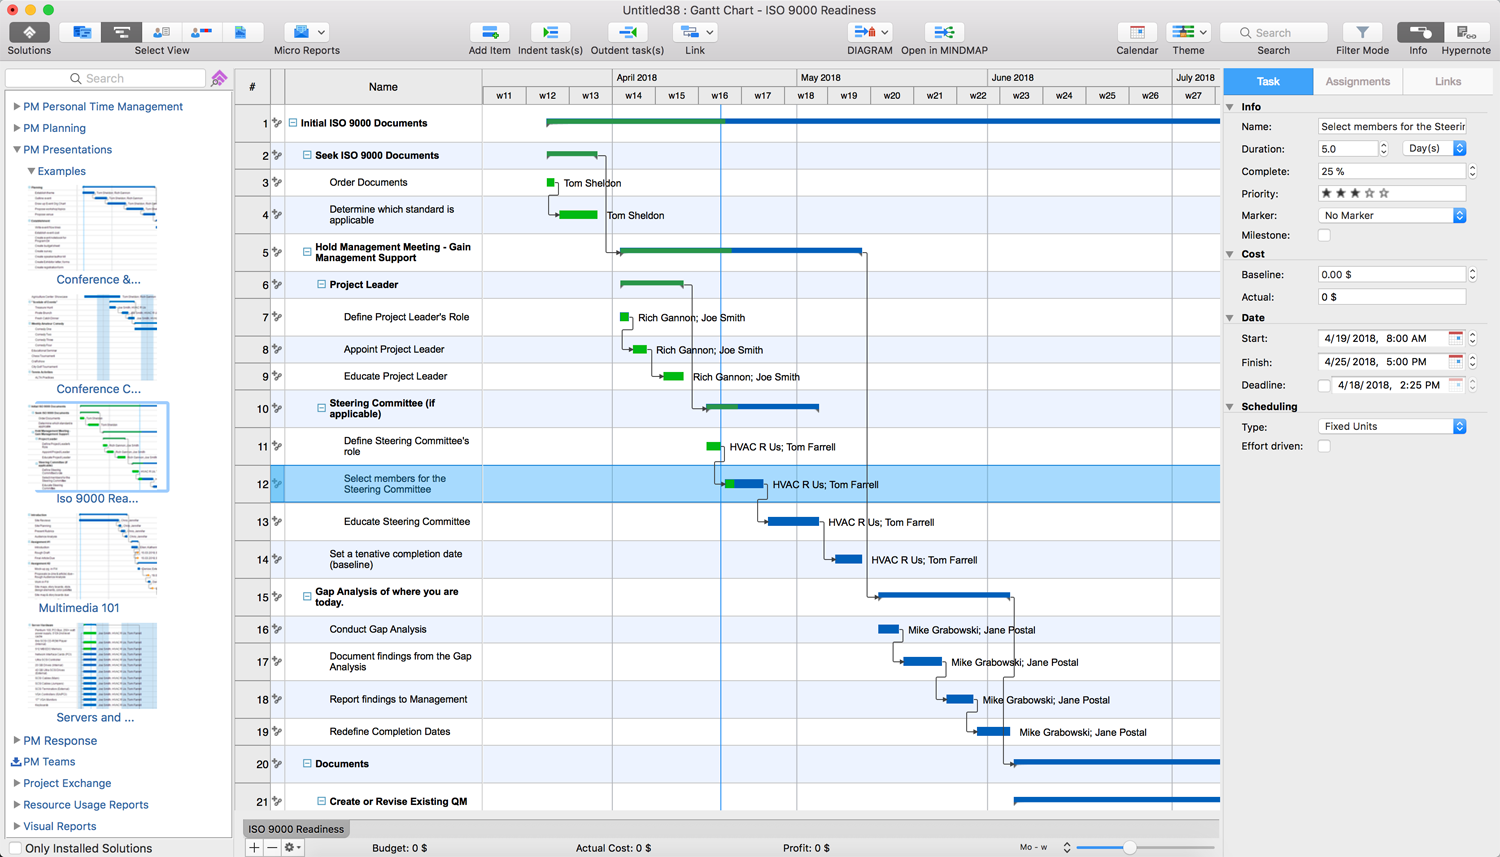The height and width of the screenshot is (857, 1500).
Task: Click the add sheet plus button
Action: tap(254, 848)
